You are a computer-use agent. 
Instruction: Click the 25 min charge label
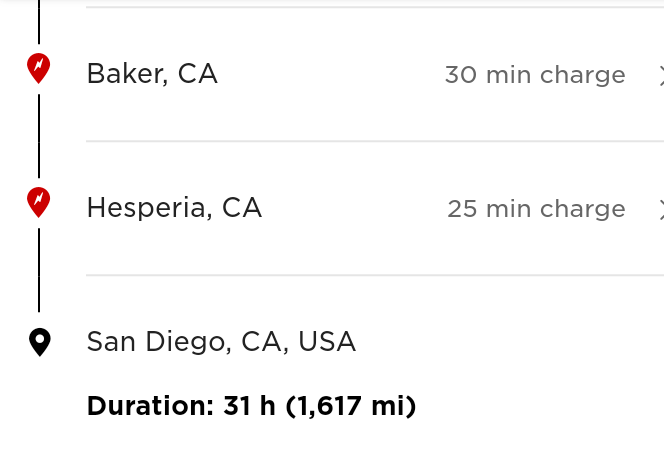click(536, 209)
